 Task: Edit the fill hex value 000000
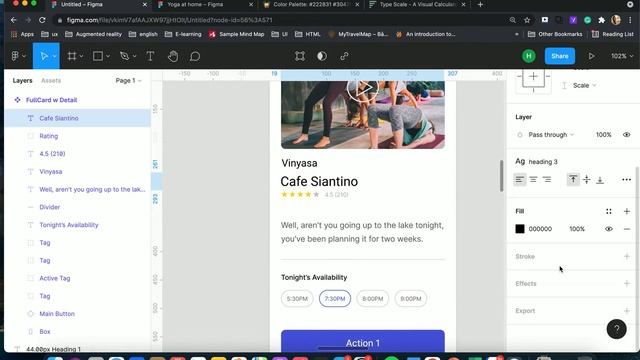point(540,229)
